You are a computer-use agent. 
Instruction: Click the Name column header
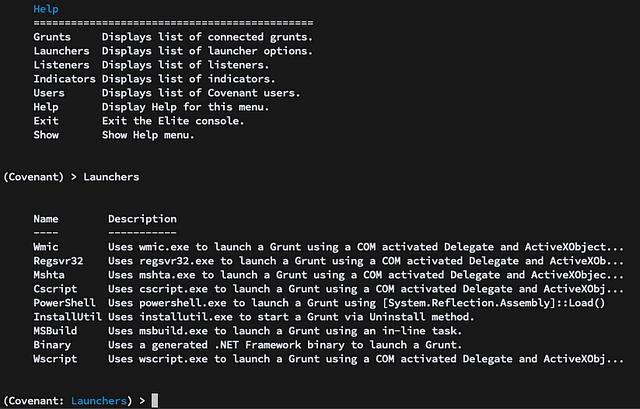46,219
